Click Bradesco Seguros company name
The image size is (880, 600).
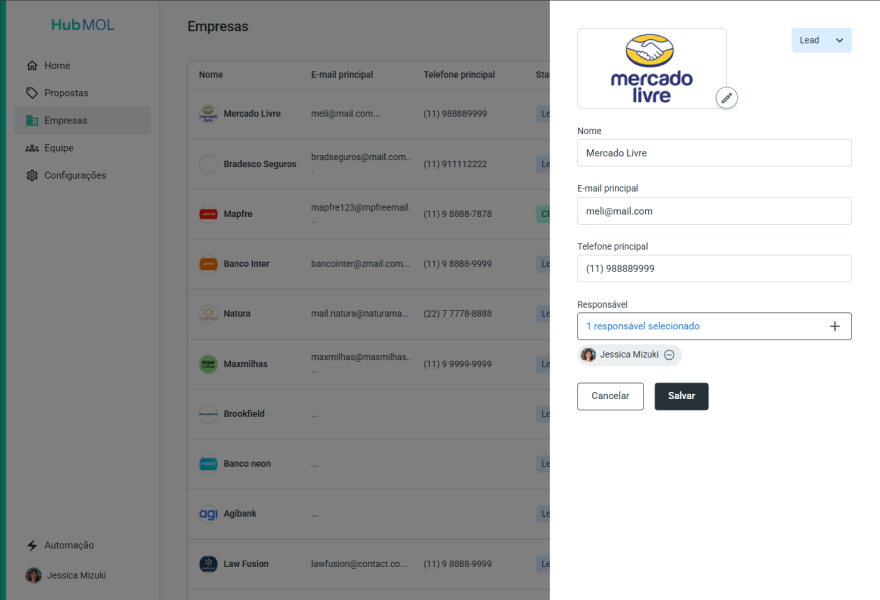pyautogui.click(x=260, y=164)
